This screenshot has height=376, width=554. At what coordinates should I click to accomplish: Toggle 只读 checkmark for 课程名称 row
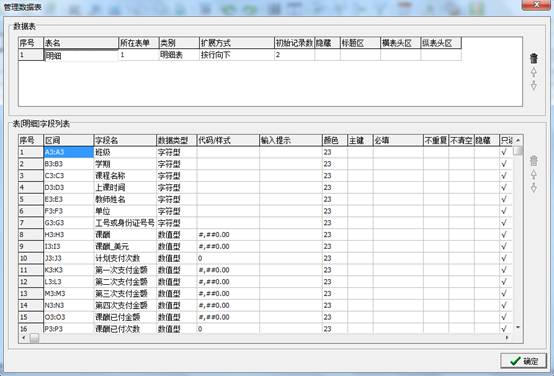pyautogui.click(x=505, y=176)
